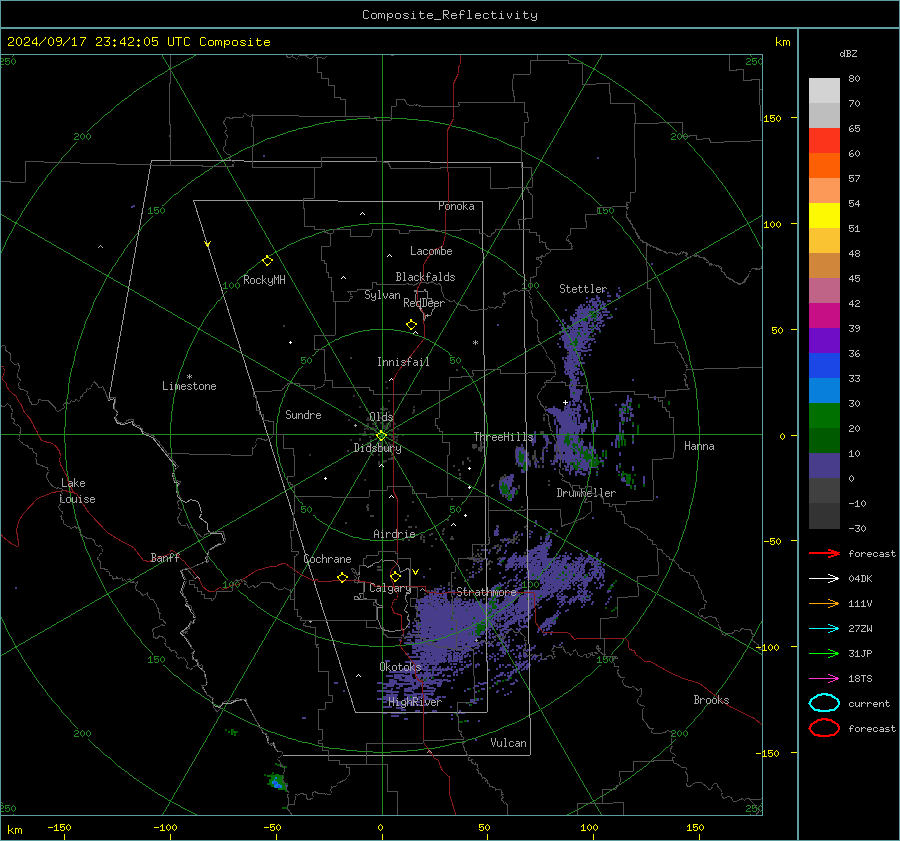
Task: Click the RockyMH label
Action: tap(264, 280)
